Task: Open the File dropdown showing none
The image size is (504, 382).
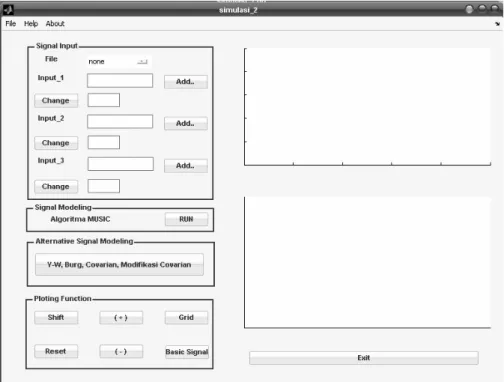Action: click(119, 62)
